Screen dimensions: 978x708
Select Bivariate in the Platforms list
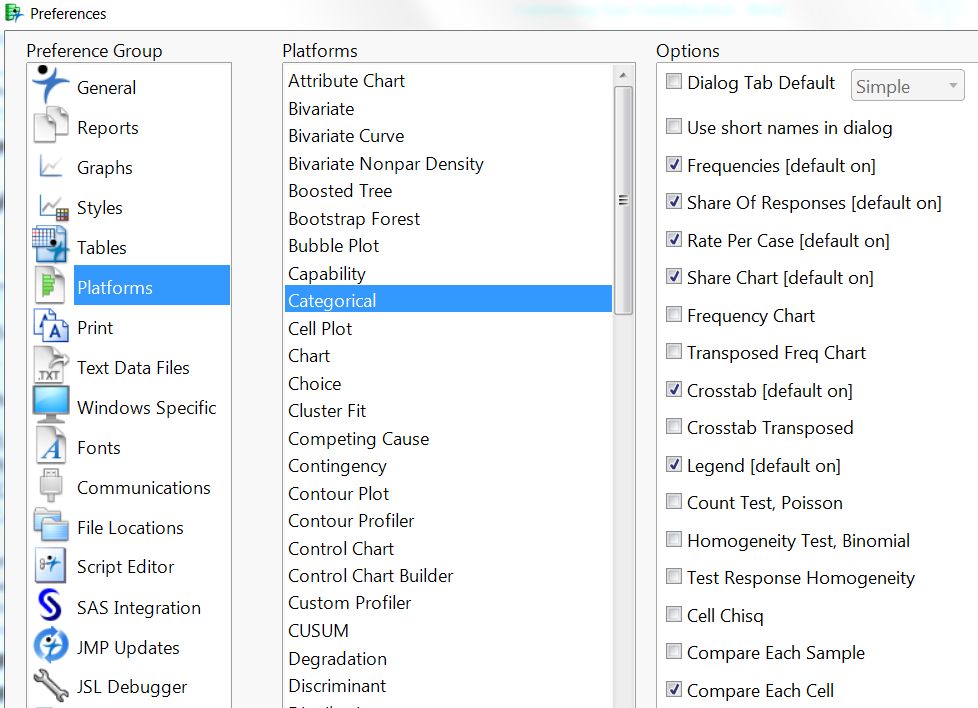pos(321,108)
